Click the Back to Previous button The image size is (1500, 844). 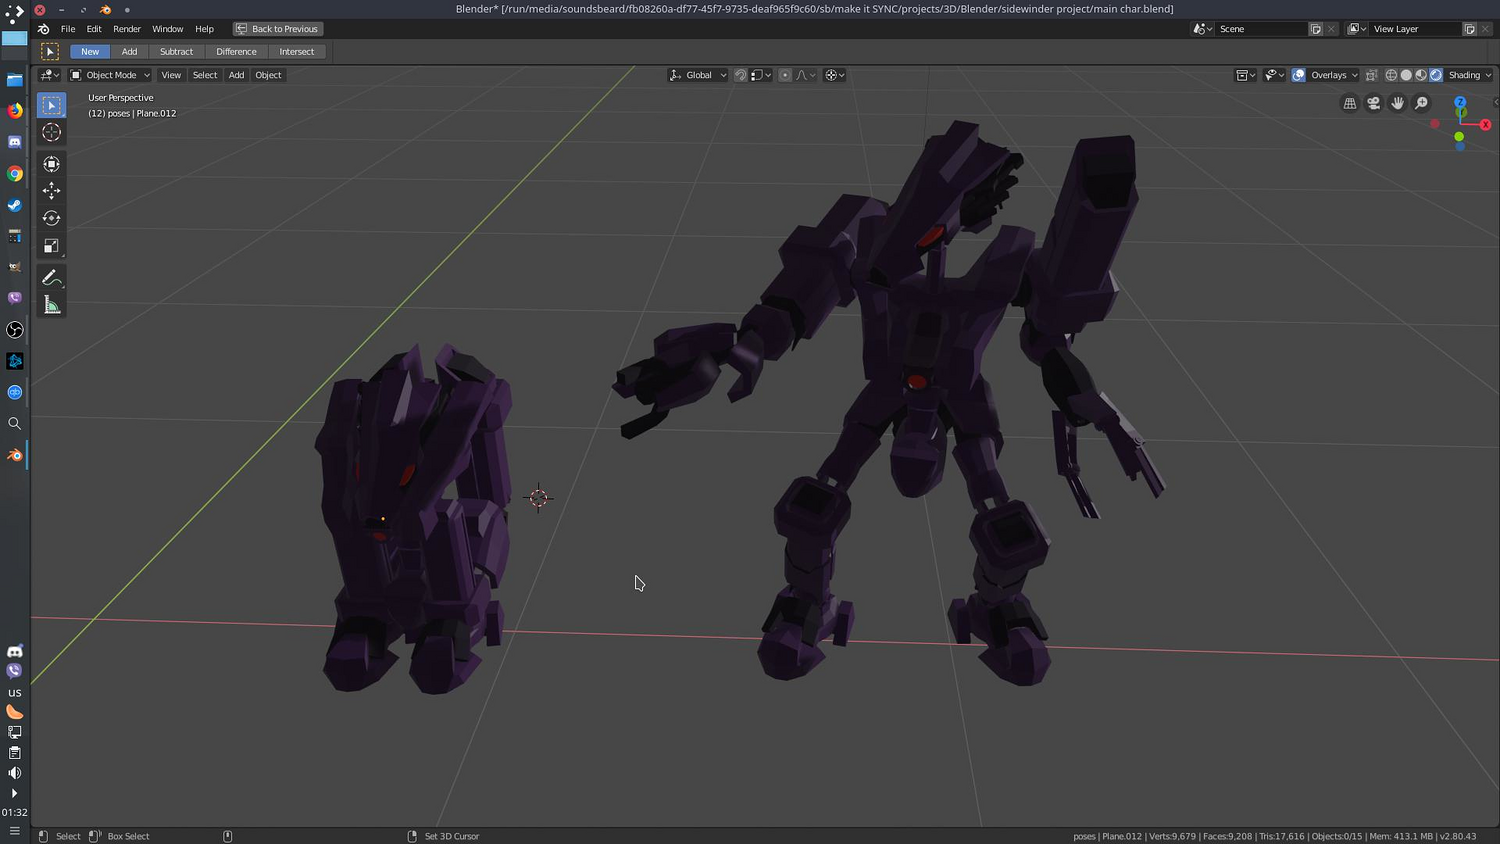coord(277,29)
